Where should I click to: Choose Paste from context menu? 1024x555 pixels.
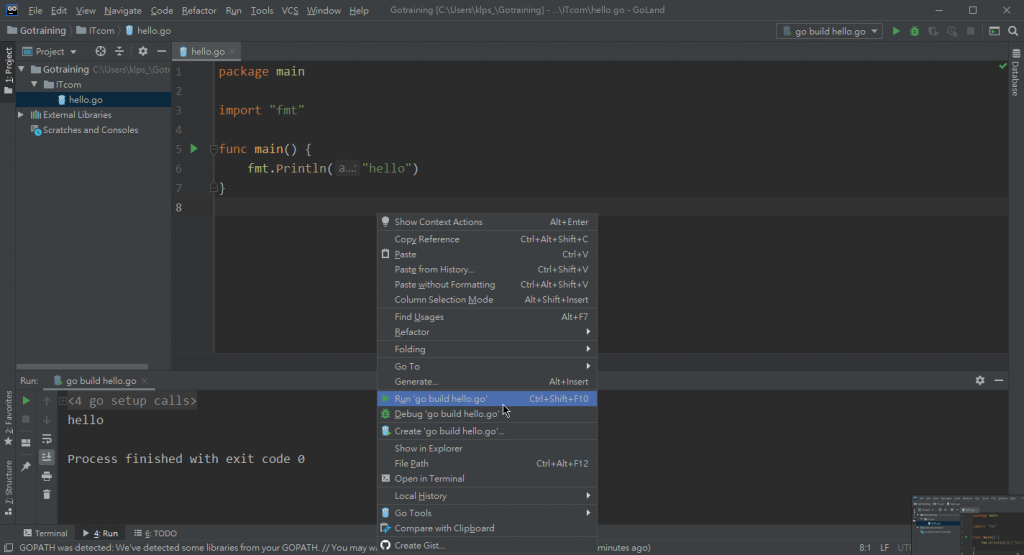tap(487, 254)
